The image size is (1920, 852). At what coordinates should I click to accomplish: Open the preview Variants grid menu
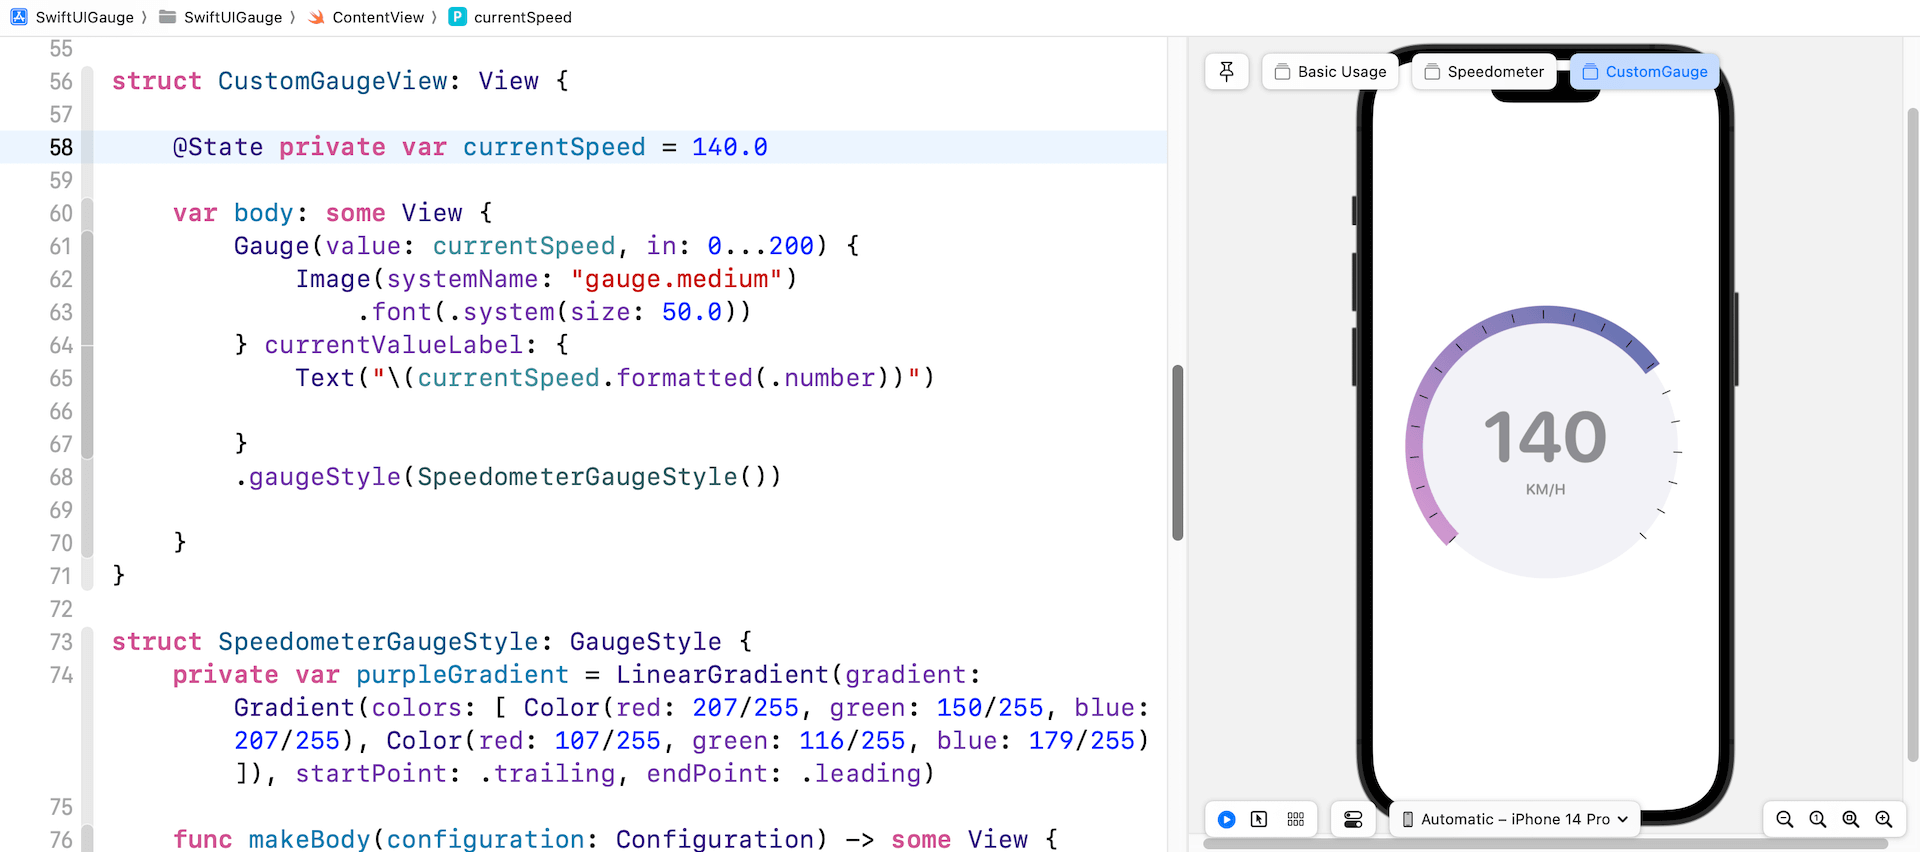(1296, 819)
